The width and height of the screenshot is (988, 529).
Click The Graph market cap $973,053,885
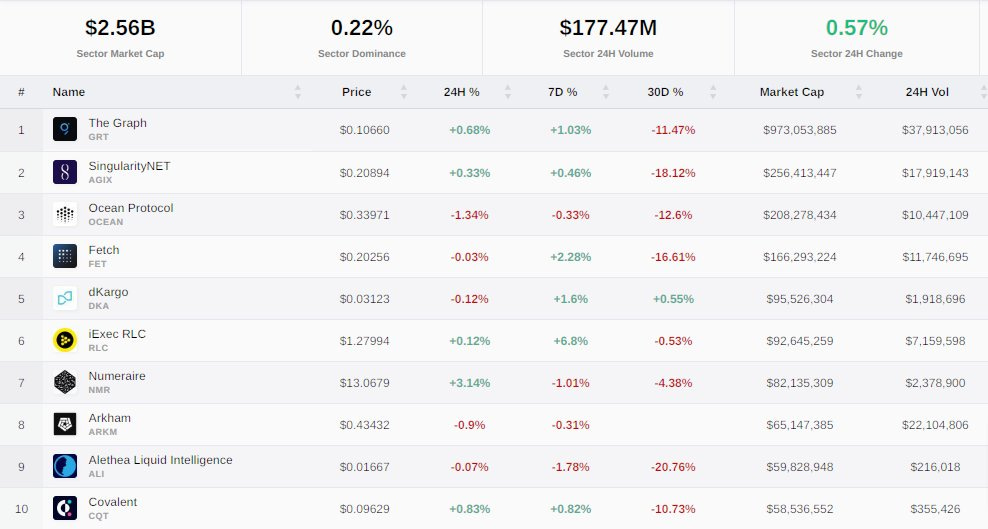coord(800,130)
